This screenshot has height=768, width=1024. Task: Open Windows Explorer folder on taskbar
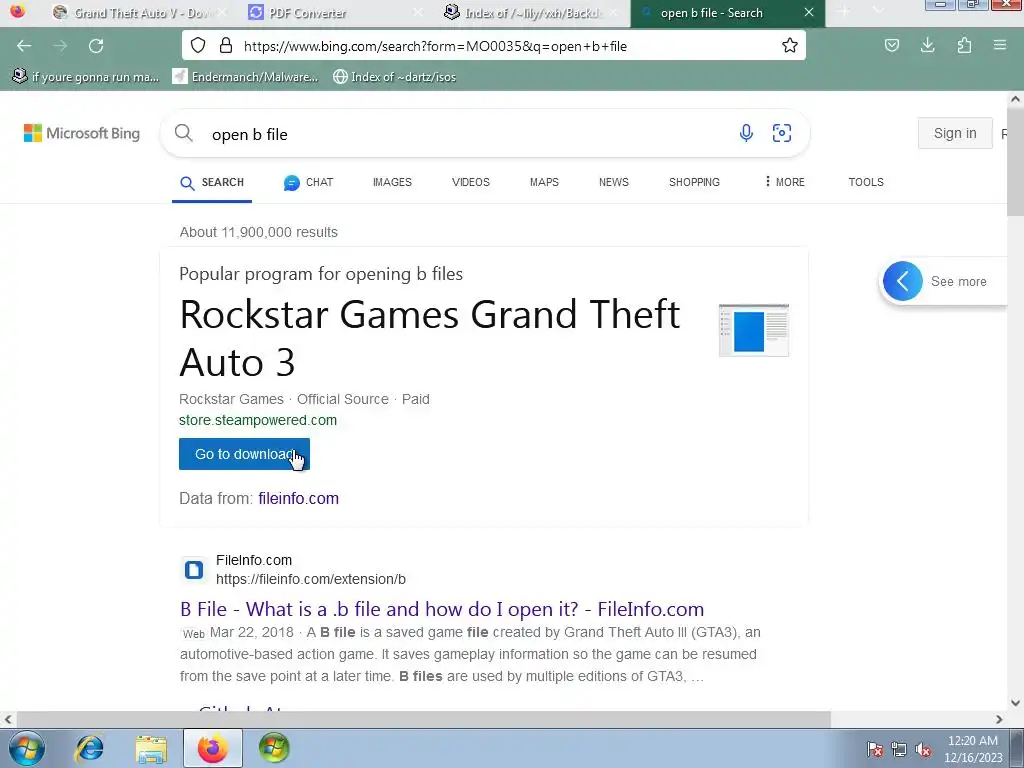[x=151, y=748]
